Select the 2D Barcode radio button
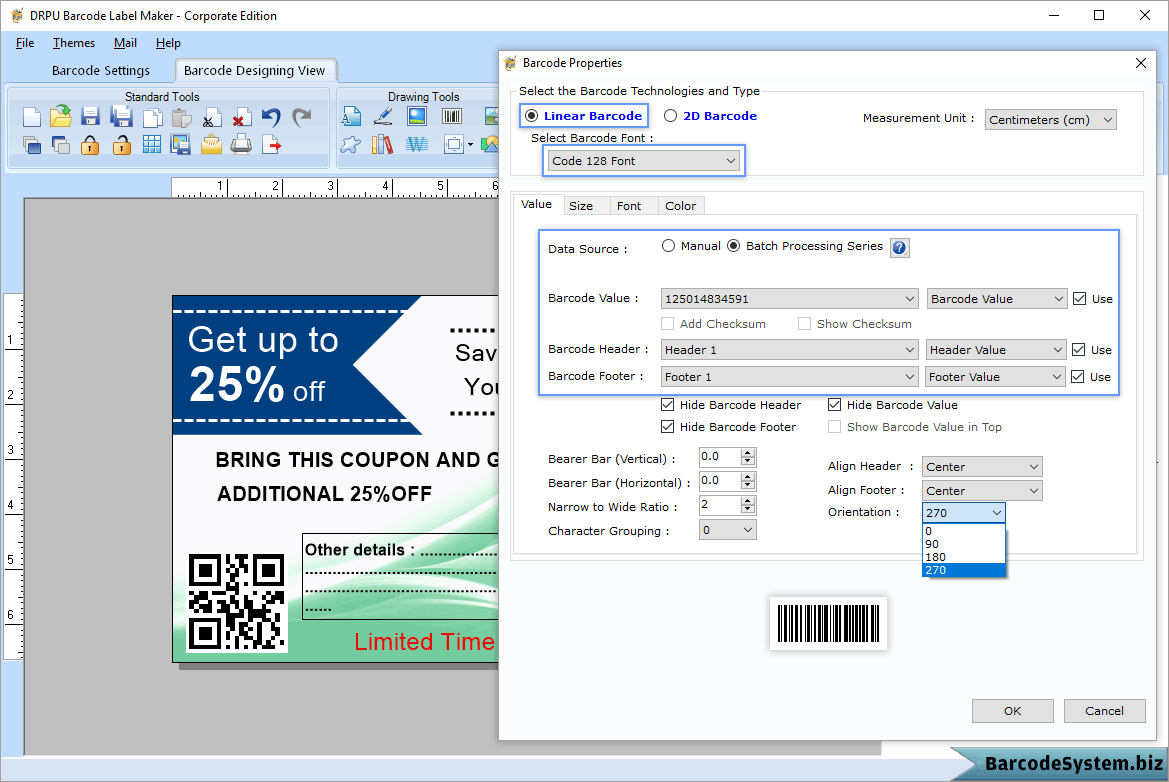Viewport: 1169px width, 782px height. [670, 115]
